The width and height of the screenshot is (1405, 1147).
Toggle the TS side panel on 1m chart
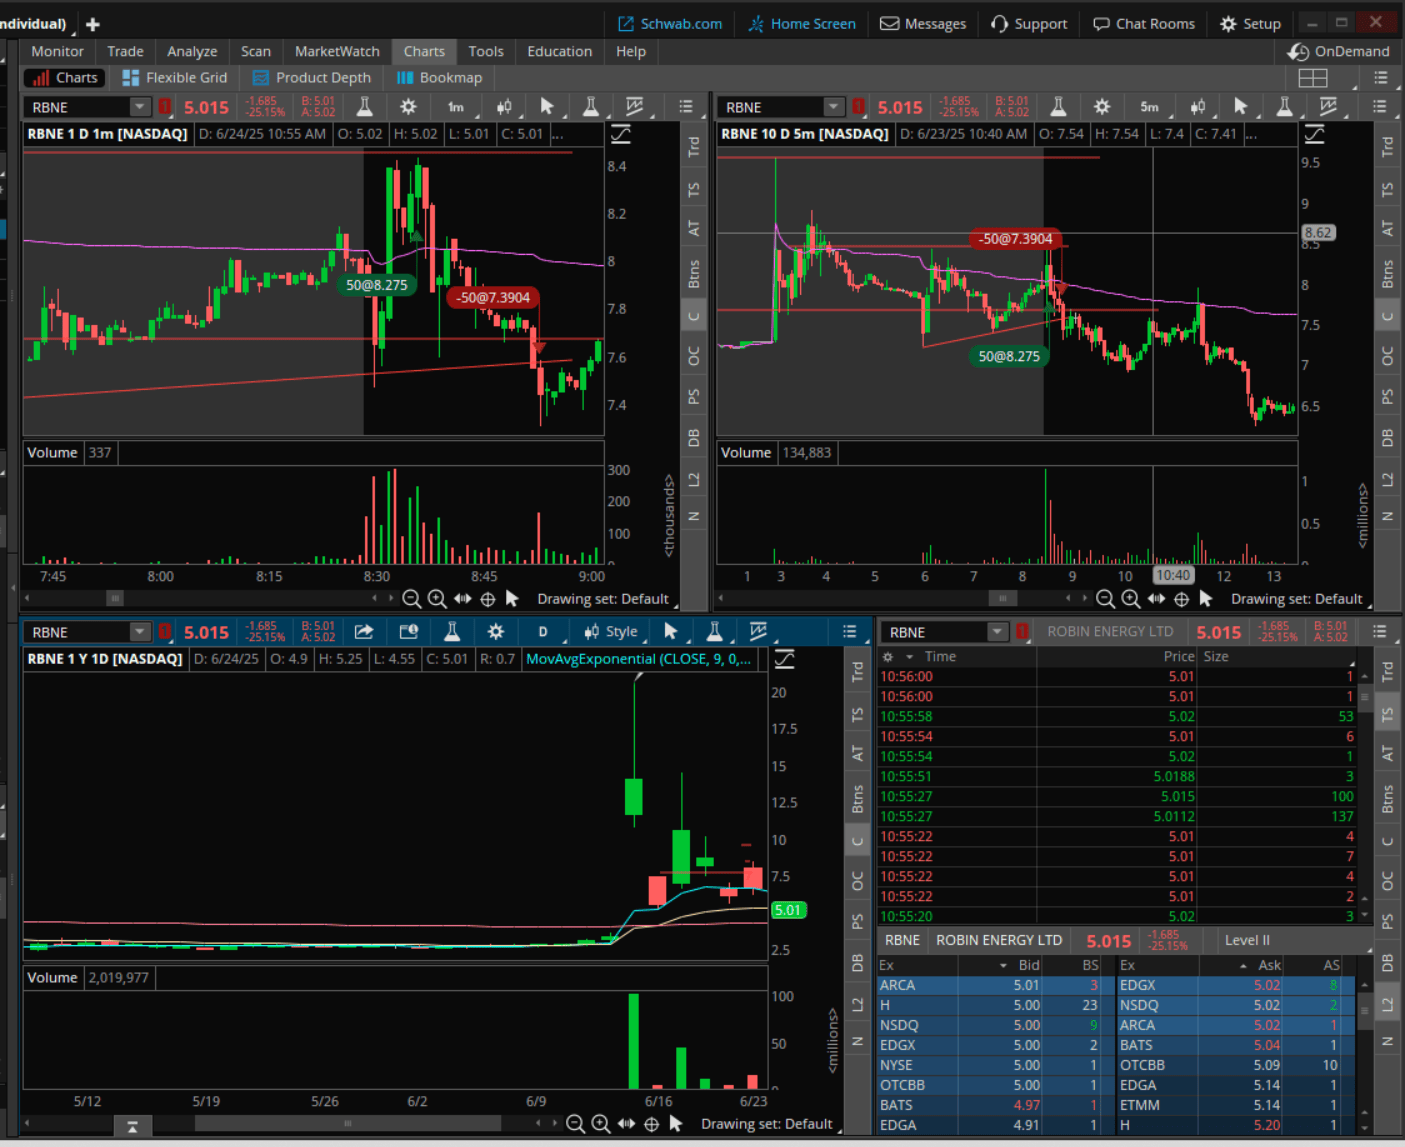pos(693,190)
